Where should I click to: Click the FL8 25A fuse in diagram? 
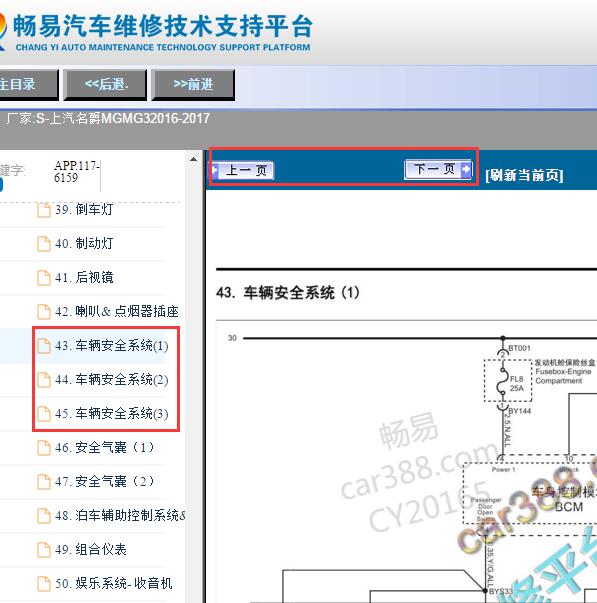508,381
